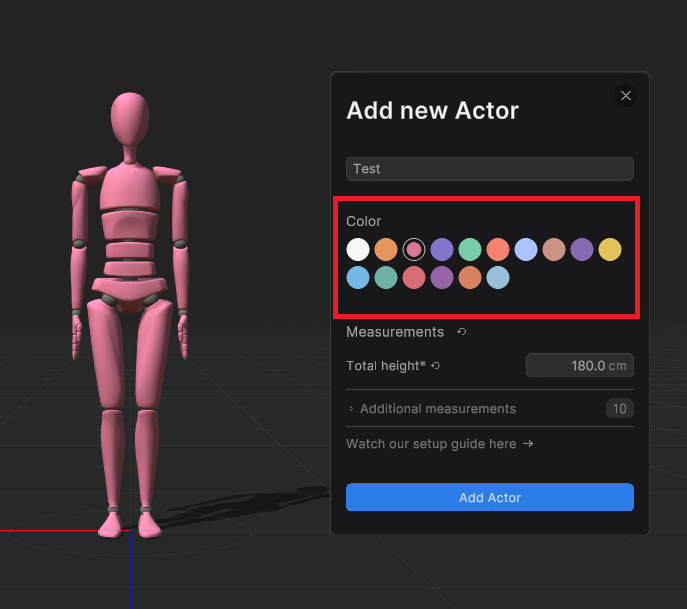This screenshot has width=687, height=609.
Task: Choose the selected pink ringed swatch
Action: click(414, 249)
